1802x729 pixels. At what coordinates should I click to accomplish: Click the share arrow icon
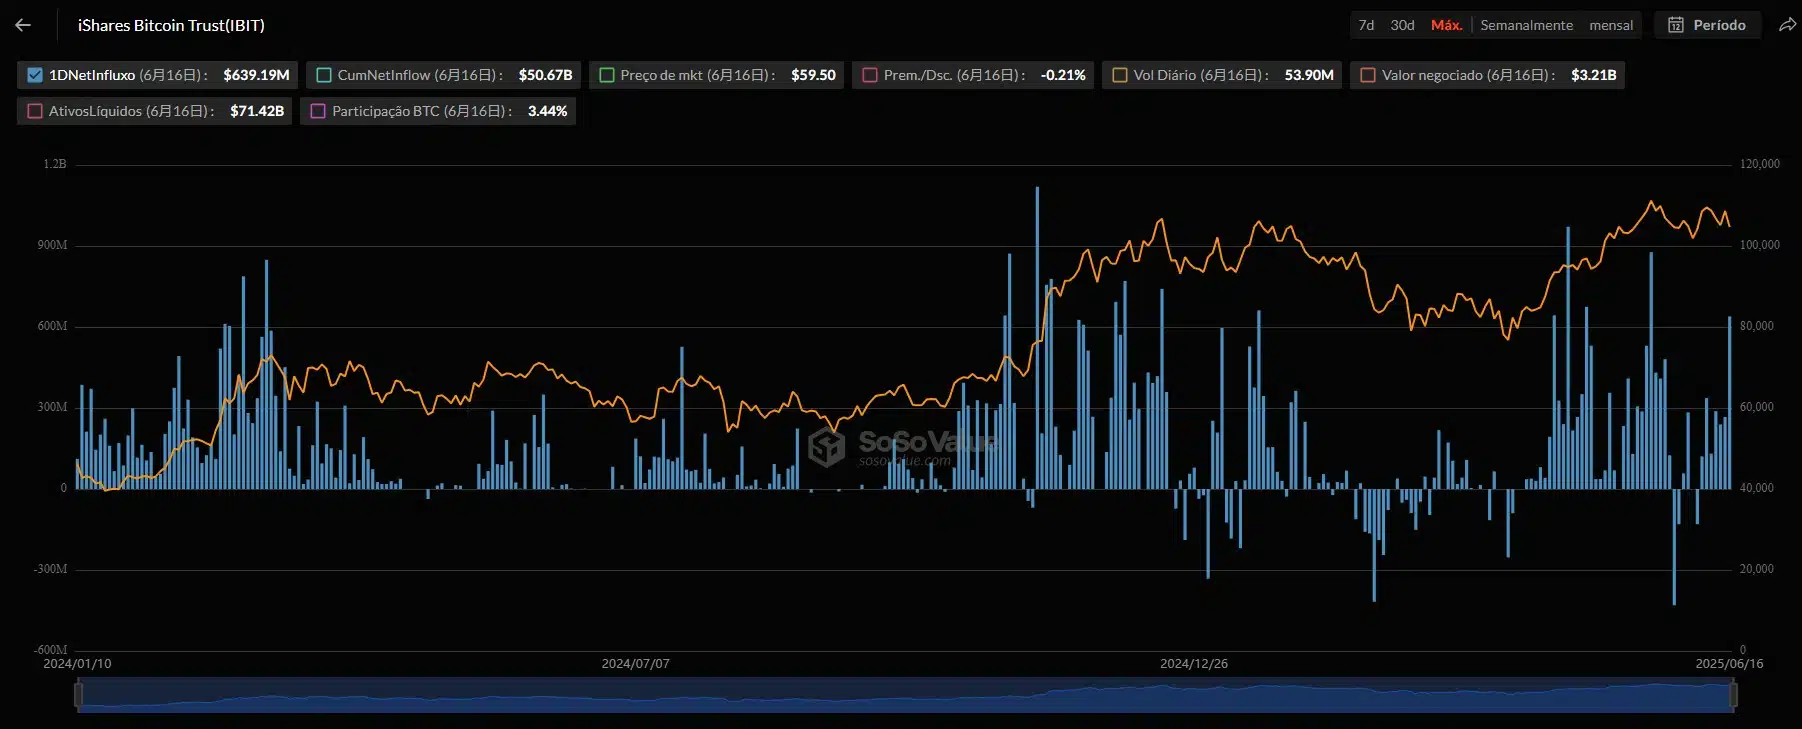(1787, 25)
